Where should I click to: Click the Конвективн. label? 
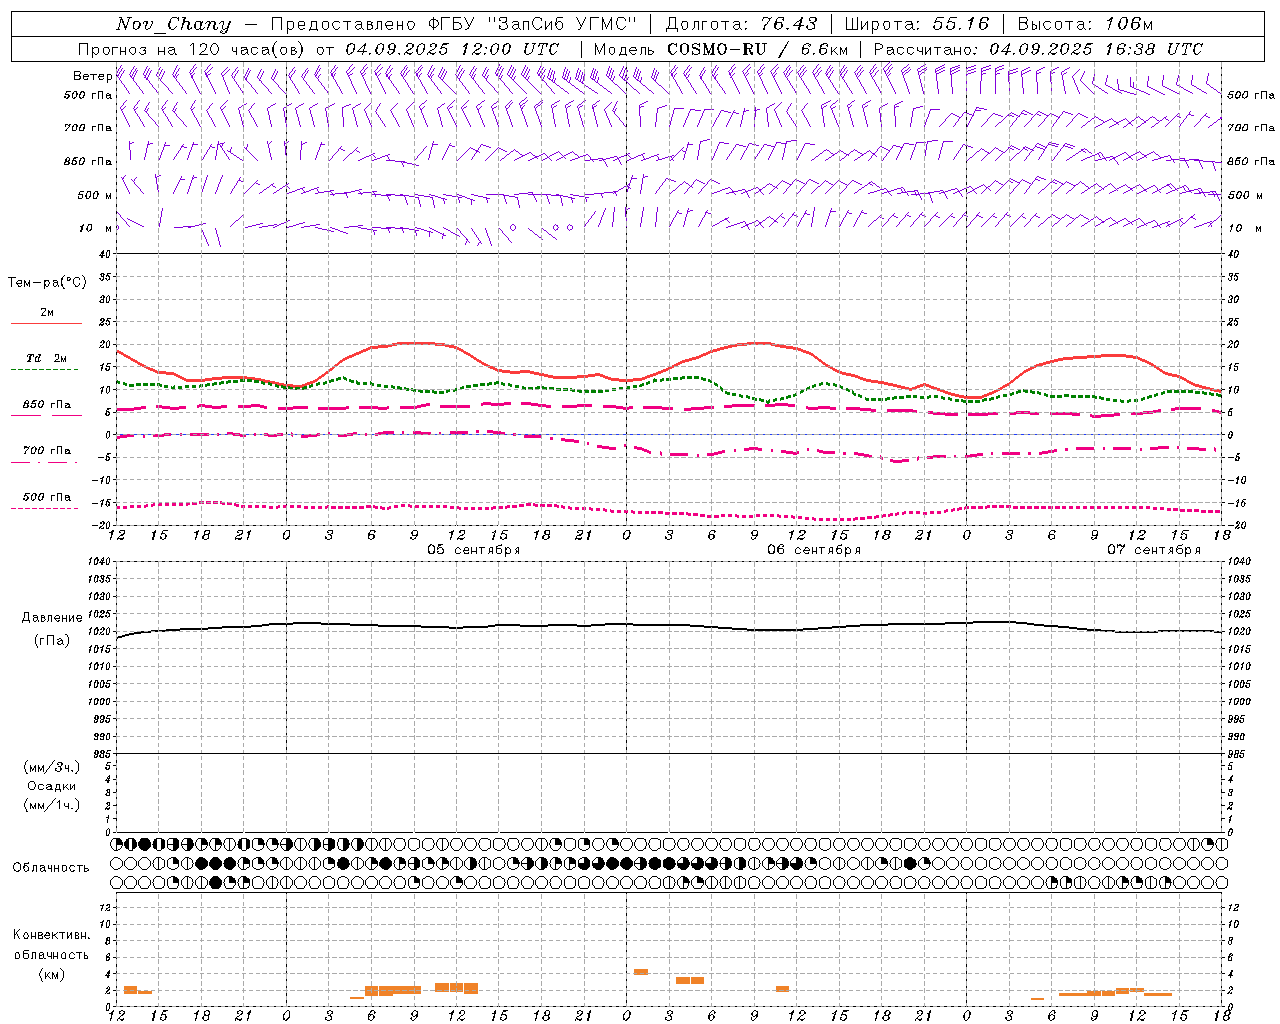[x=52, y=935]
